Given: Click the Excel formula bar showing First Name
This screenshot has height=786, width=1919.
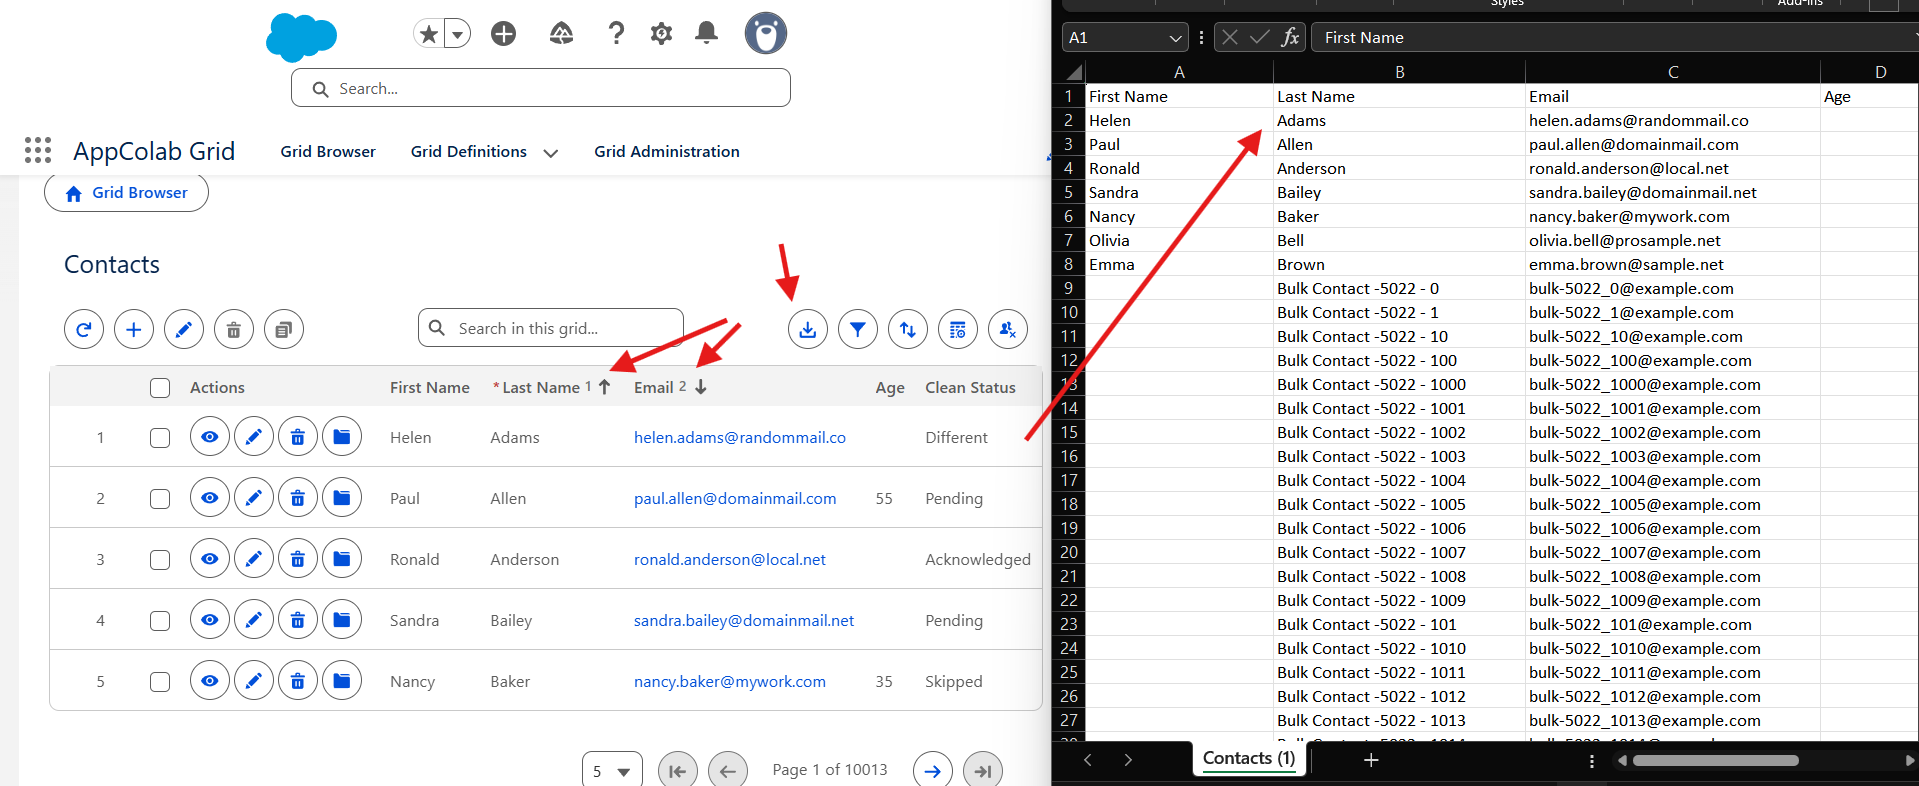Looking at the screenshot, I should pos(1614,38).
